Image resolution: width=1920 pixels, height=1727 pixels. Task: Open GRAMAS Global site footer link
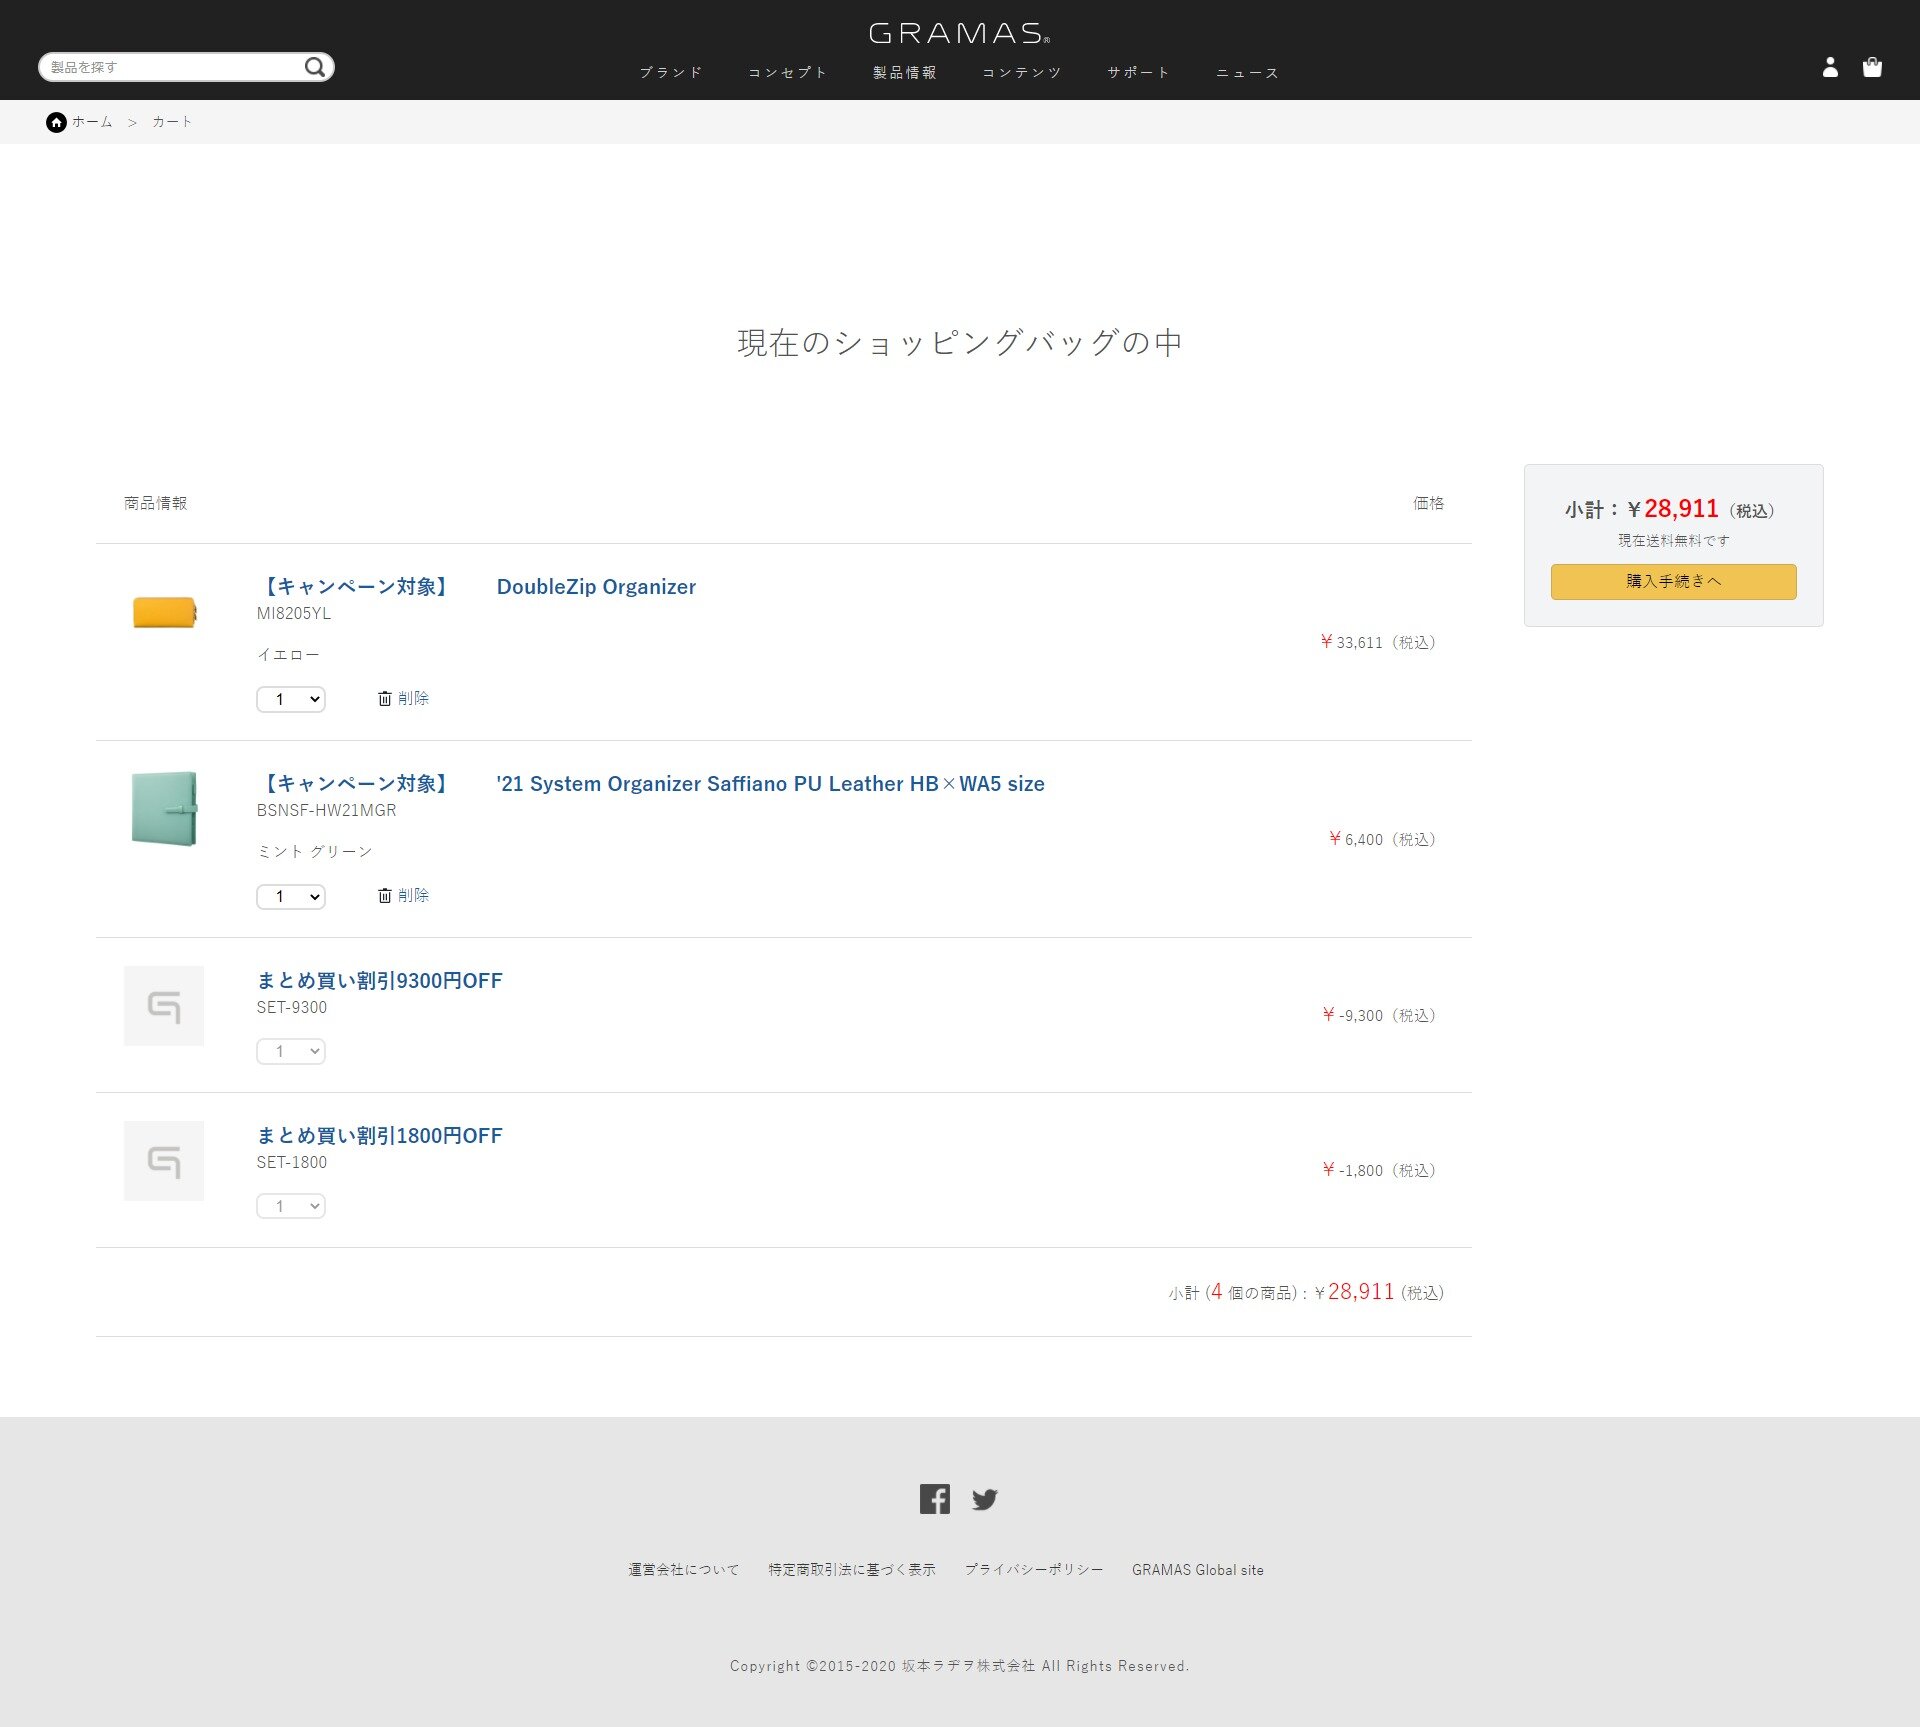pos(1198,1570)
